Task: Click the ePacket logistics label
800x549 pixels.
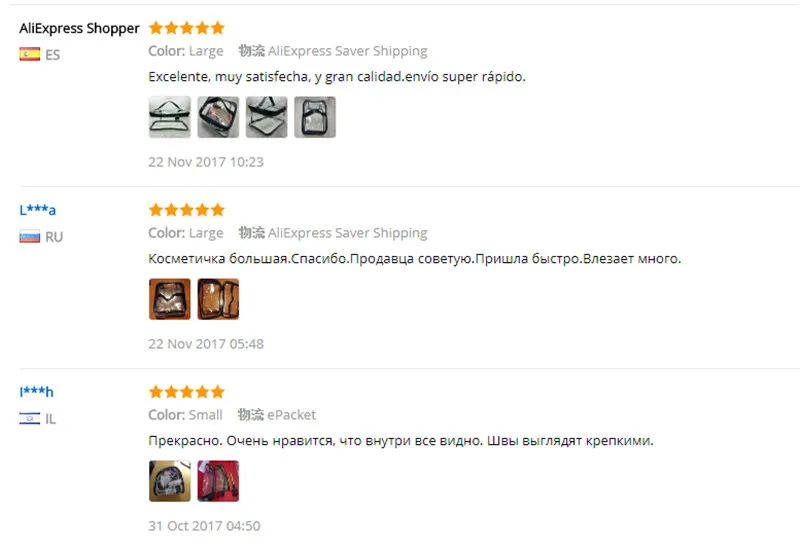Action: pos(291,415)
